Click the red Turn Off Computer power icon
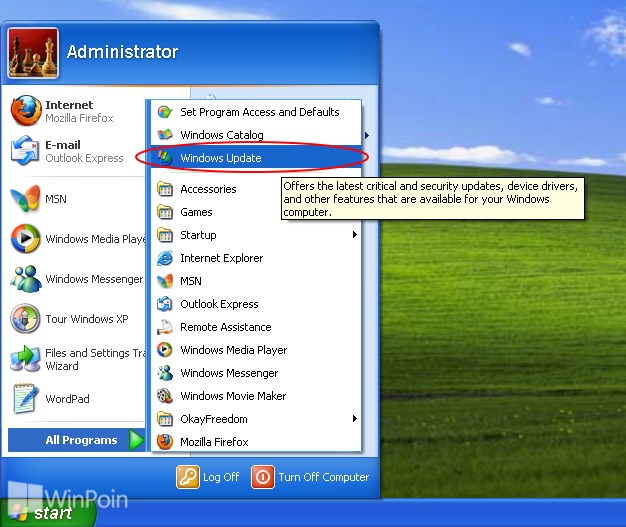 263,477
